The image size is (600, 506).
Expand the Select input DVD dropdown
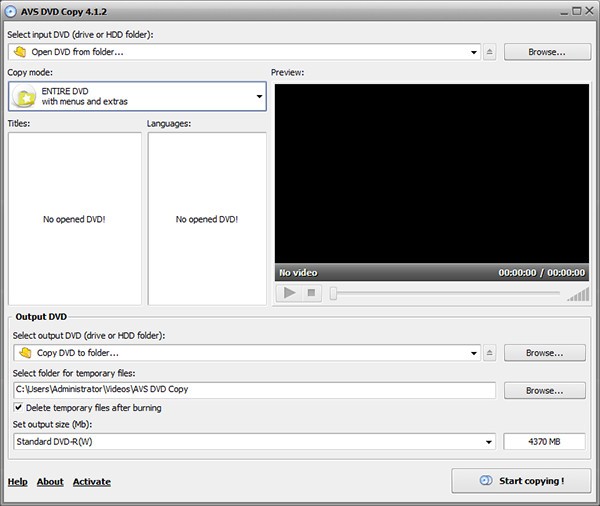[474, 52]
